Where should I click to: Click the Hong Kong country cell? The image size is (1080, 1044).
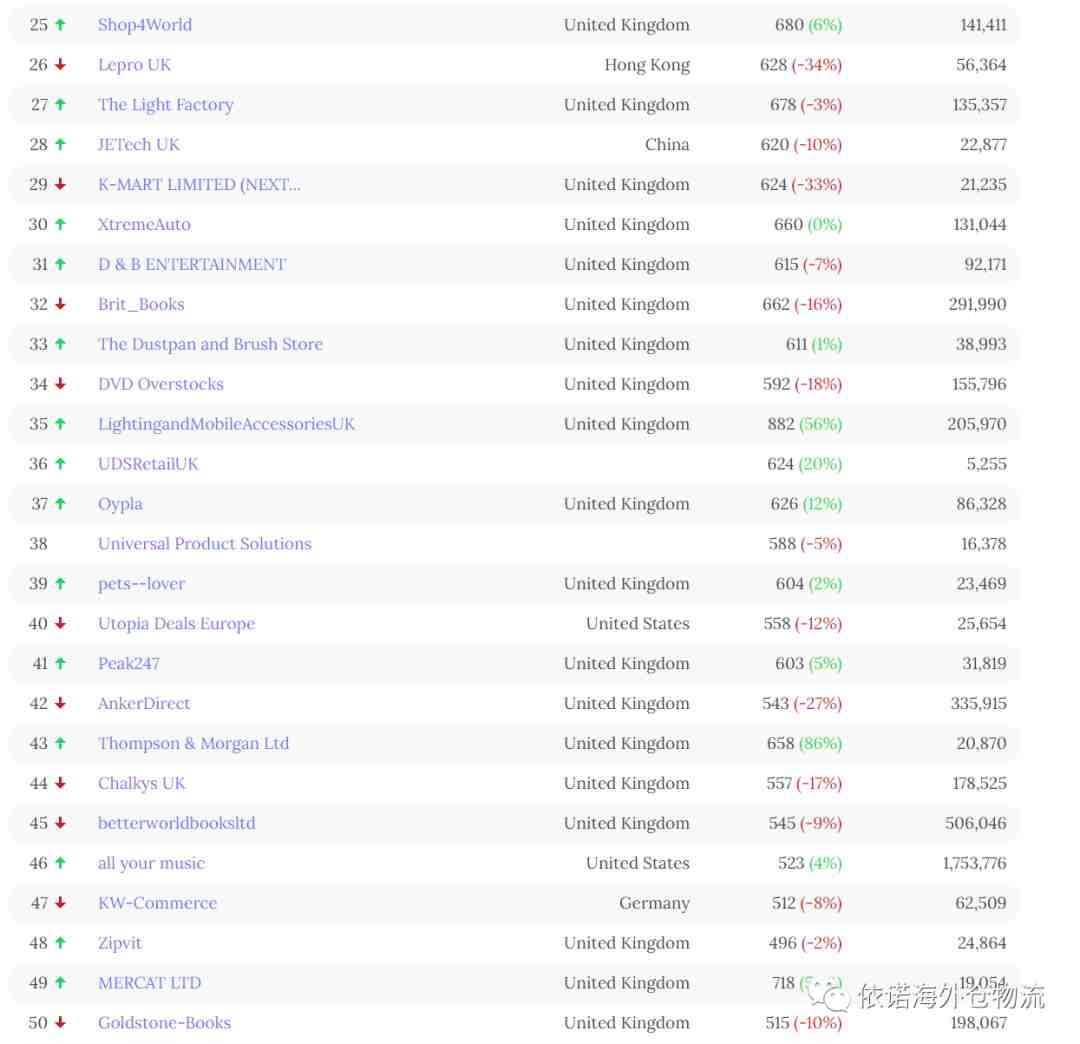tap(647, 65)
